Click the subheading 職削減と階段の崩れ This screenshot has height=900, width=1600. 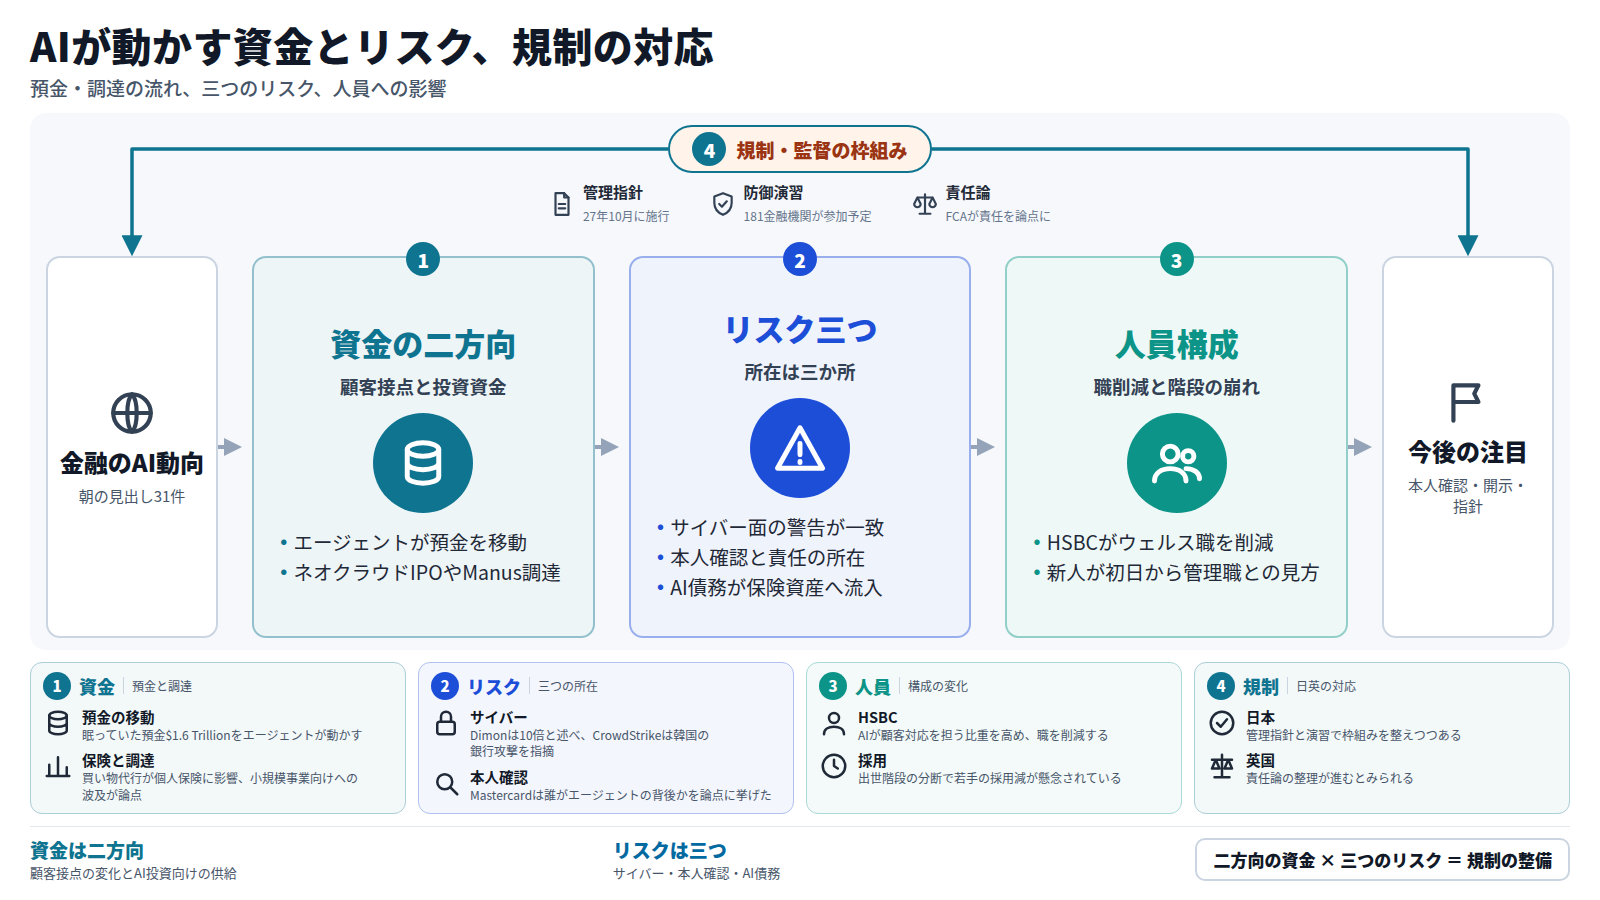coord(1177,387)
